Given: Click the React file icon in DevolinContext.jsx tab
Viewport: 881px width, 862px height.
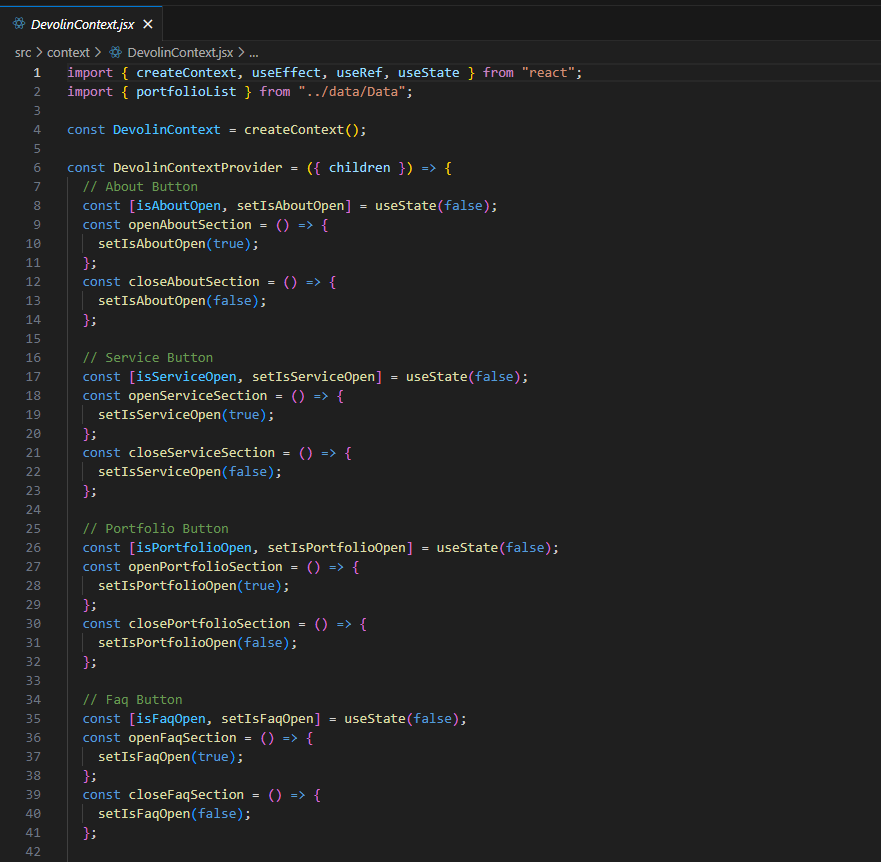Looking at the screenshot, I should coord(19,24).
